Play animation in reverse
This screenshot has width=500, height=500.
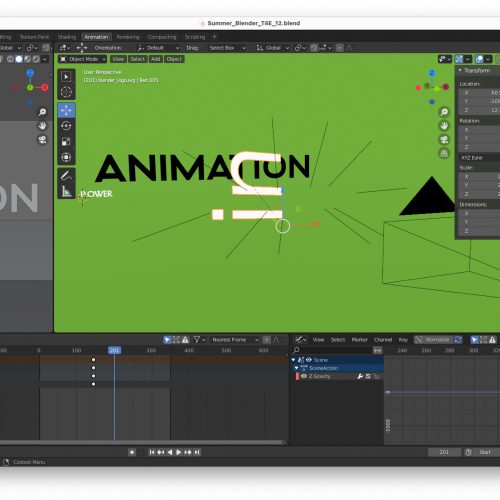pyautogui.click(x=170, y=452)
